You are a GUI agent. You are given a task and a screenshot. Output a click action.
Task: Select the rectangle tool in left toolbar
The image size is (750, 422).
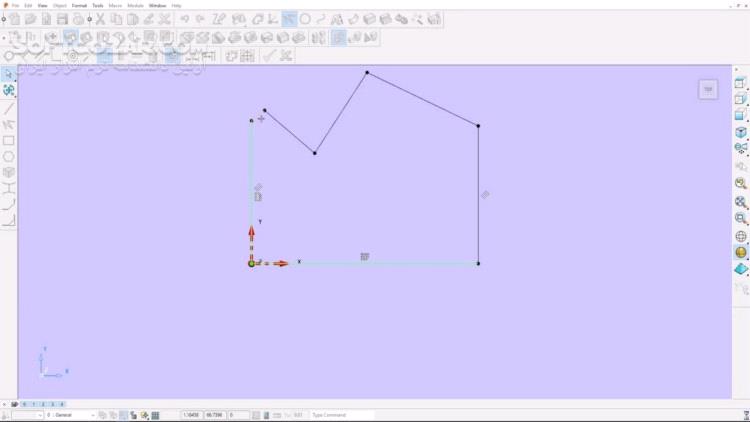click(x=9, y=141)
